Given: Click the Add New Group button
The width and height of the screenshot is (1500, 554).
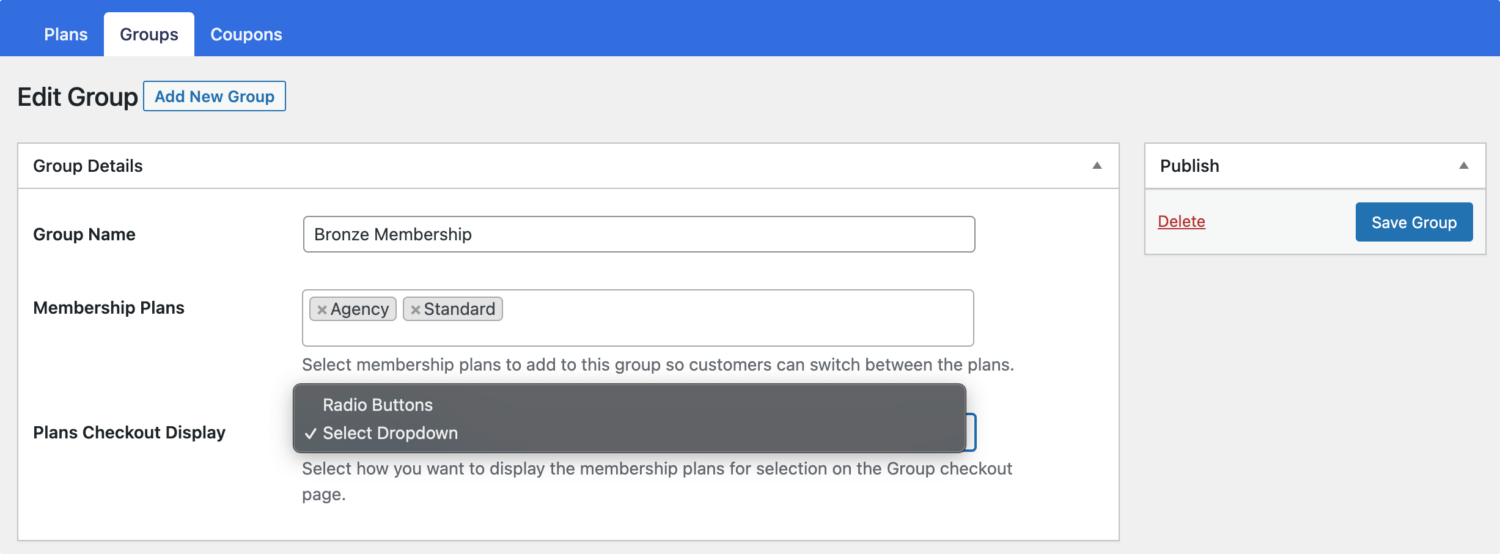Looking at the screenshot, I should (215, 97).
